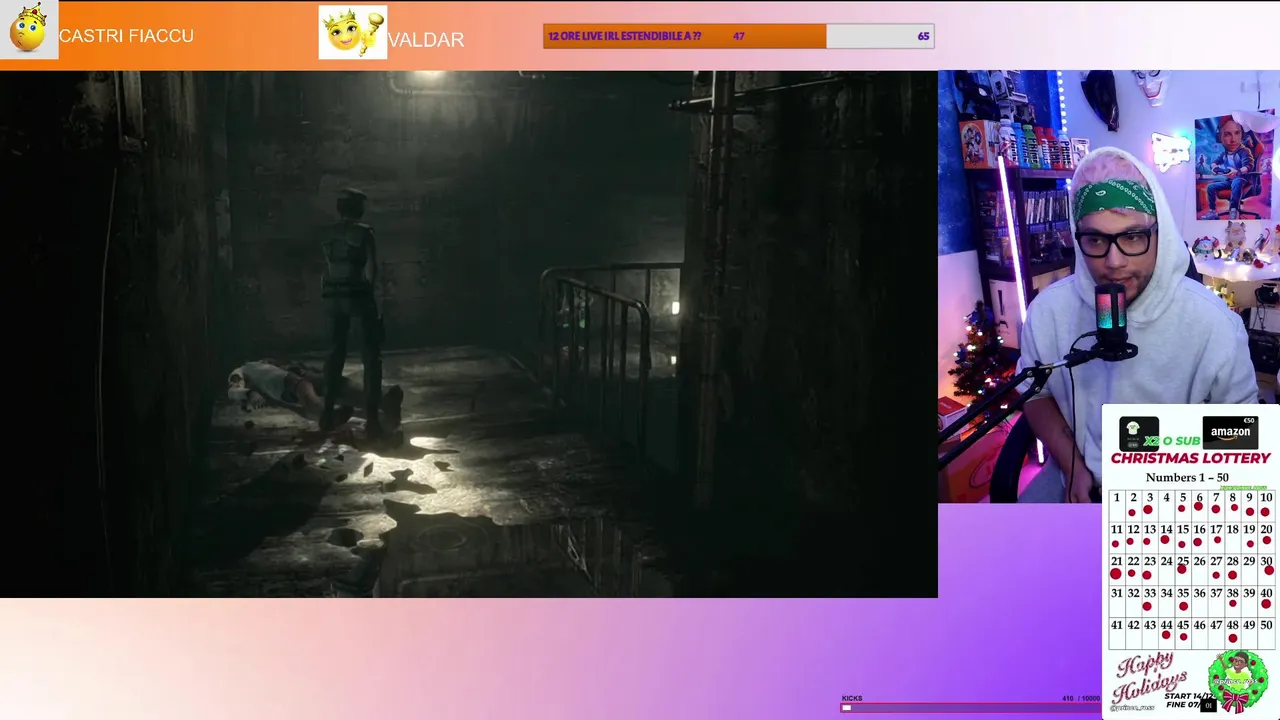Image resolution: width=1280 pixels, height=720 pixels.
Task: Click the t-shirt image in lottery panel
Action: pos(1138,433)
